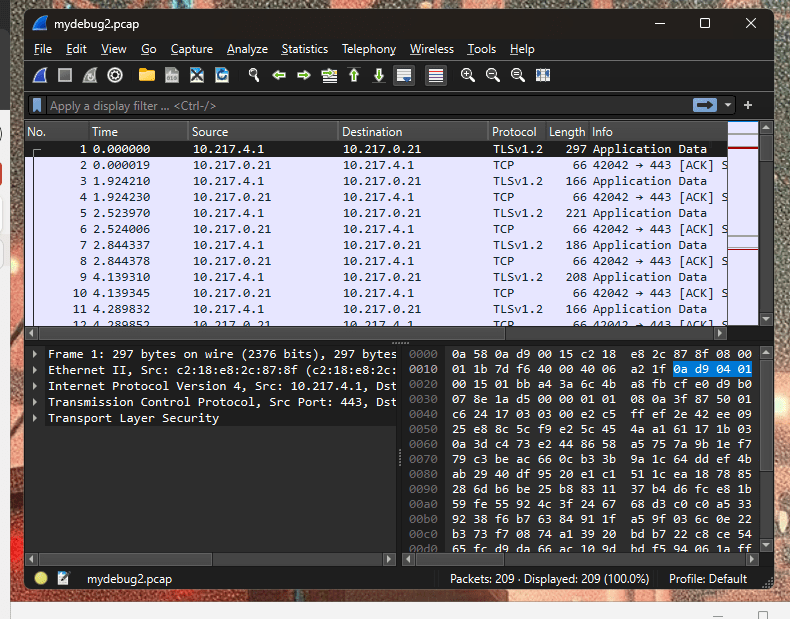Open the Edit menu
790x619 pixels.
click(x=76, y=49)
